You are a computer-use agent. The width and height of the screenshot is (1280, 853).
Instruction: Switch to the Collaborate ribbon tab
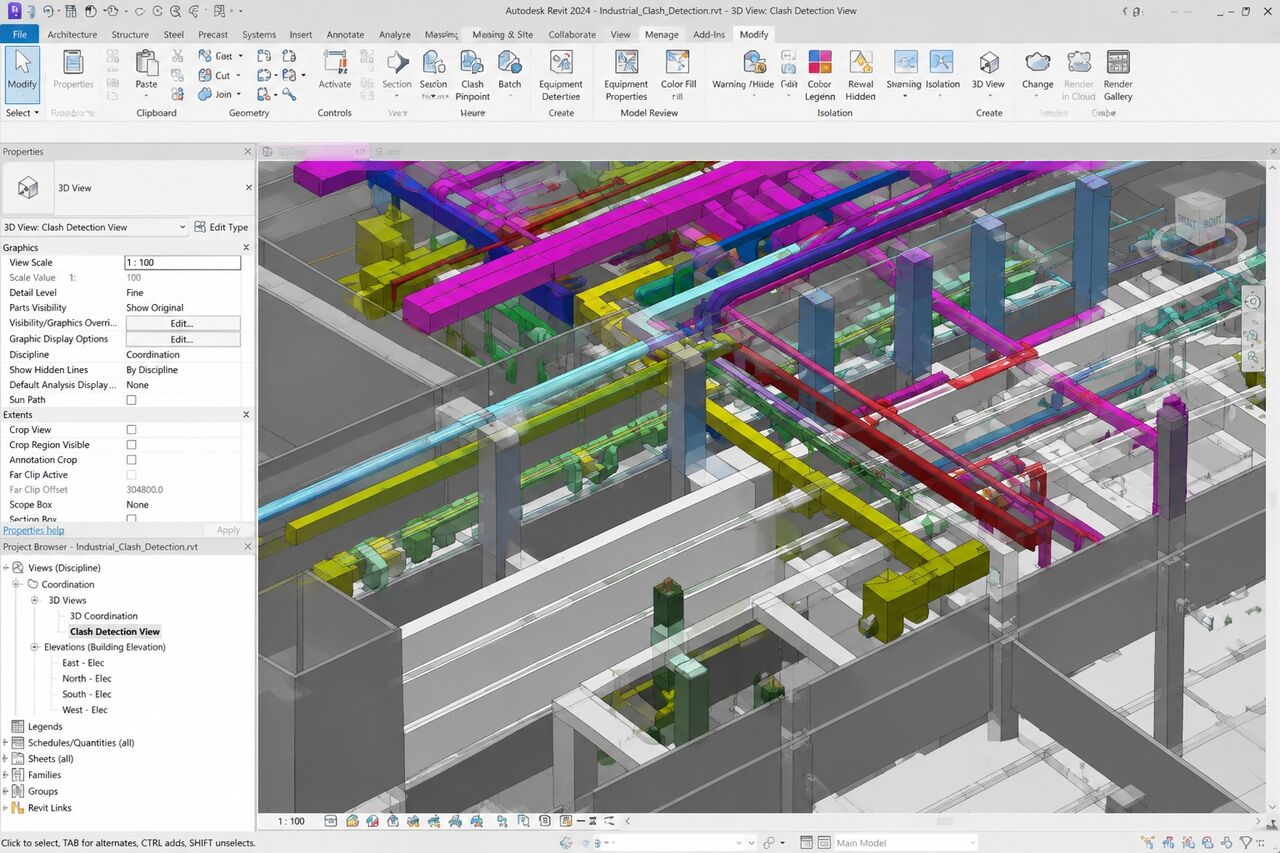572,34
